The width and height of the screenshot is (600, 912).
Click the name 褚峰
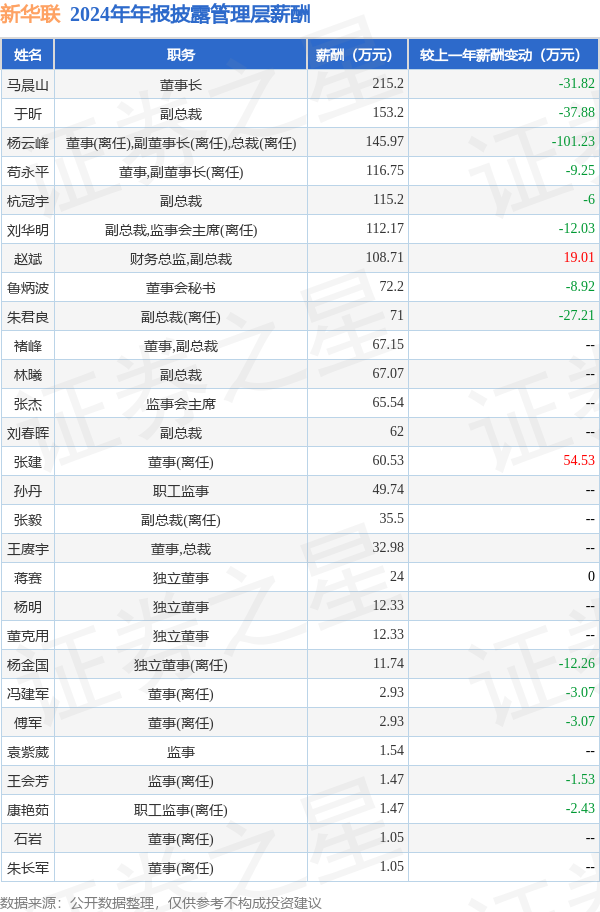tap(28, 346)
